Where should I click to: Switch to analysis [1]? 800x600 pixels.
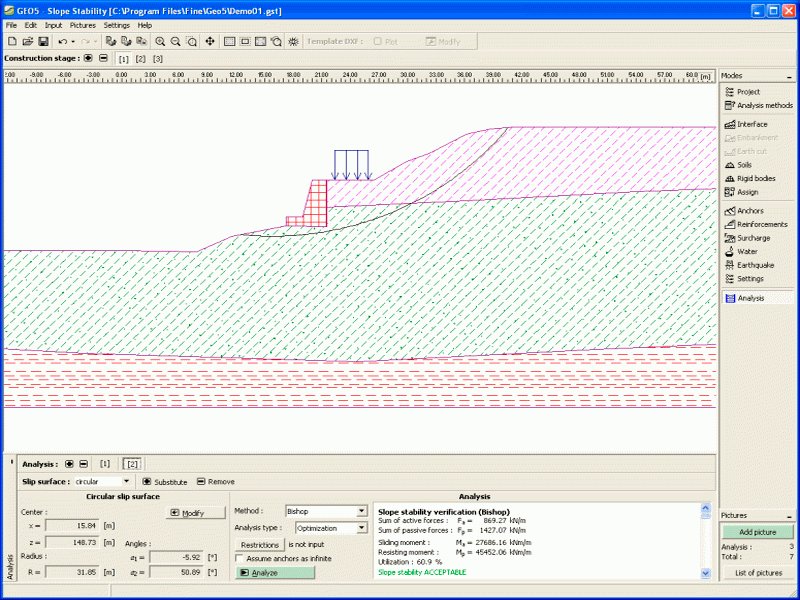105,464
